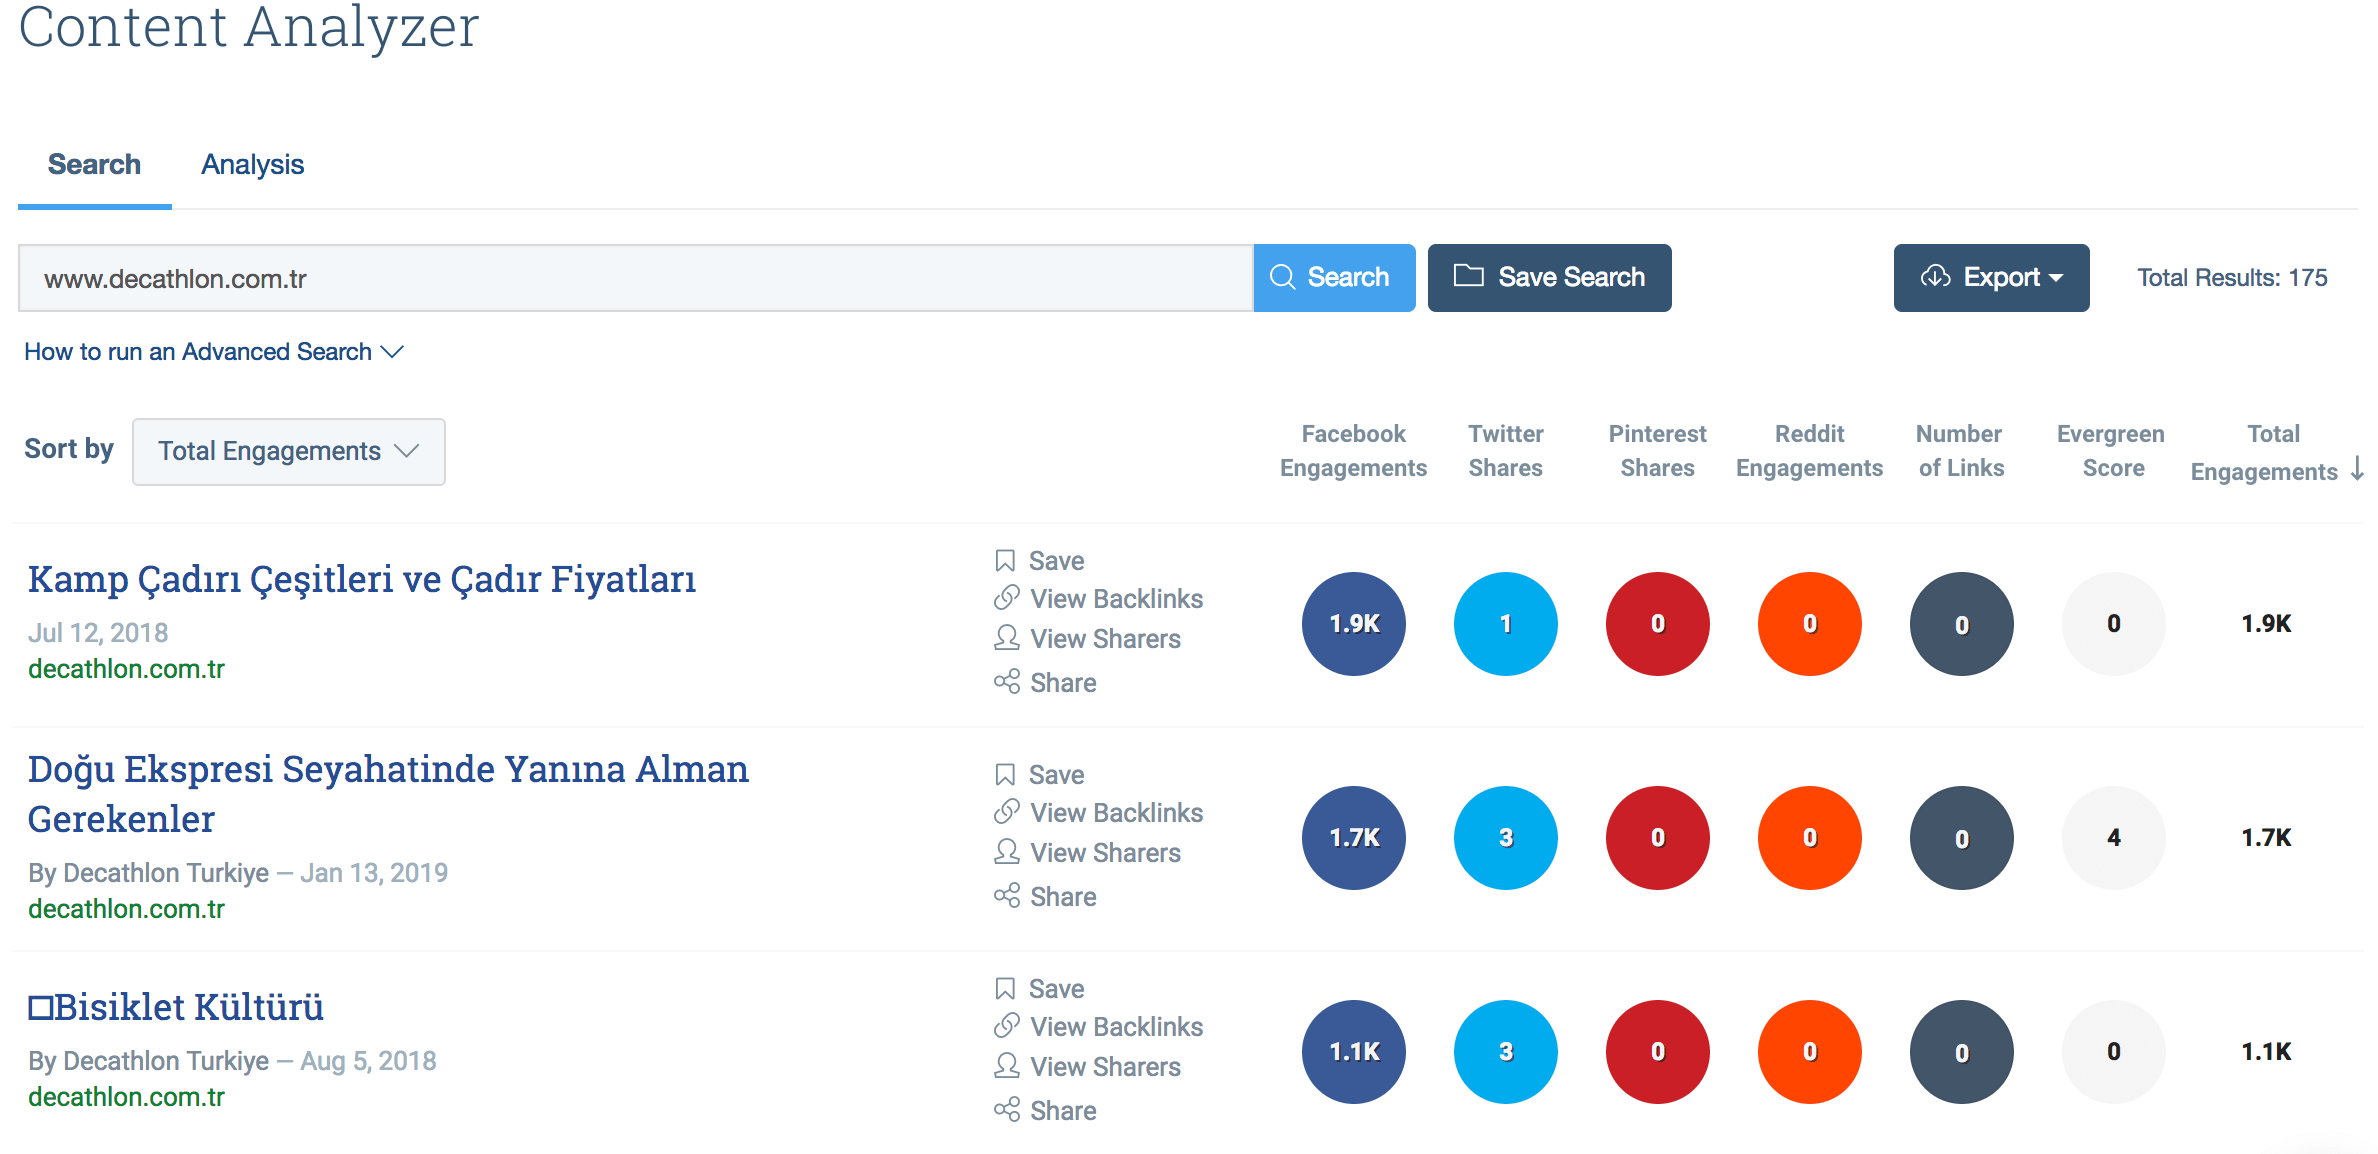Screen dimensions: 2378x1154
Task: Open Doğu Ekspresi Seyahatinde article title
Action: (x=388, y=794)
